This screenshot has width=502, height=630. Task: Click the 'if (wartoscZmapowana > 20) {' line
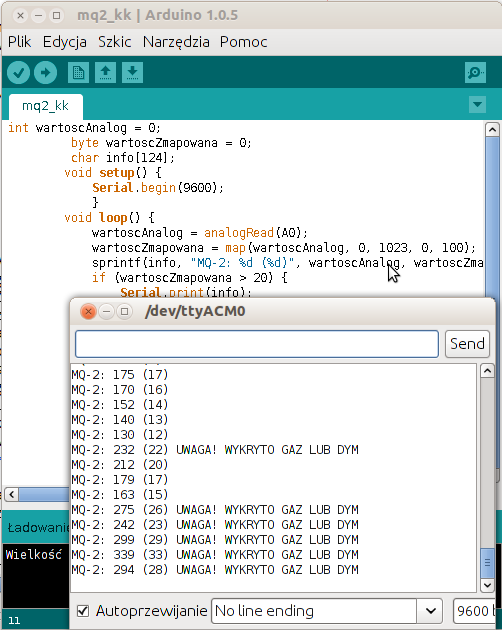tap(190, 278)
